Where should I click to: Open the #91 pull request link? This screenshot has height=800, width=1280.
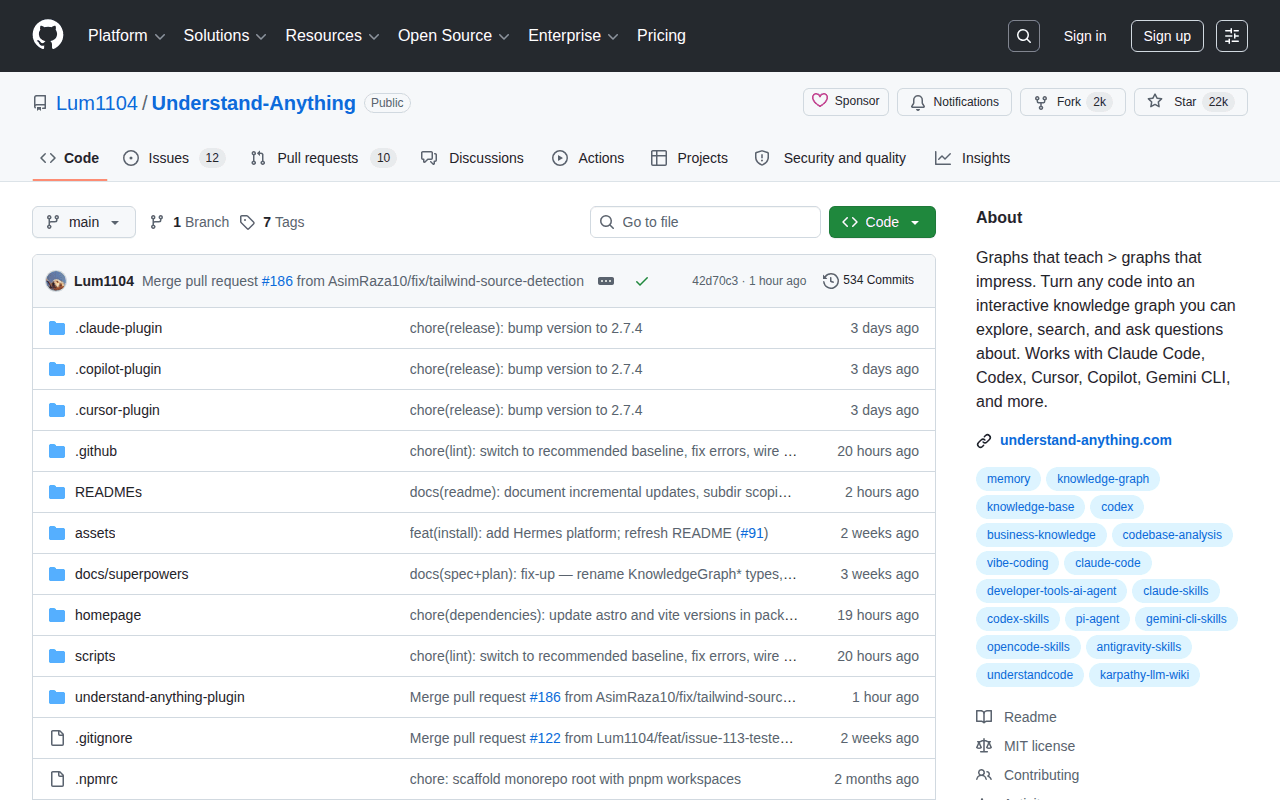pos(752,533)
